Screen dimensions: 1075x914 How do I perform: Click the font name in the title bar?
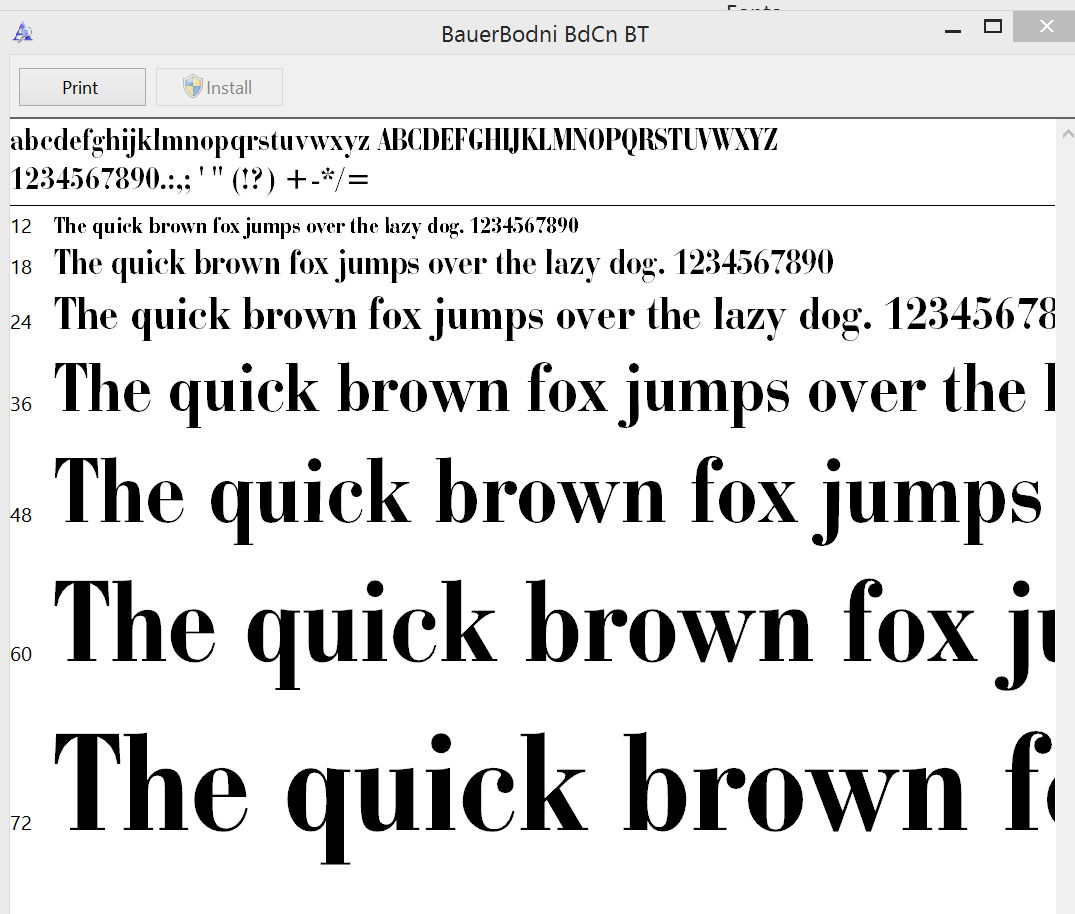(545, 33)
